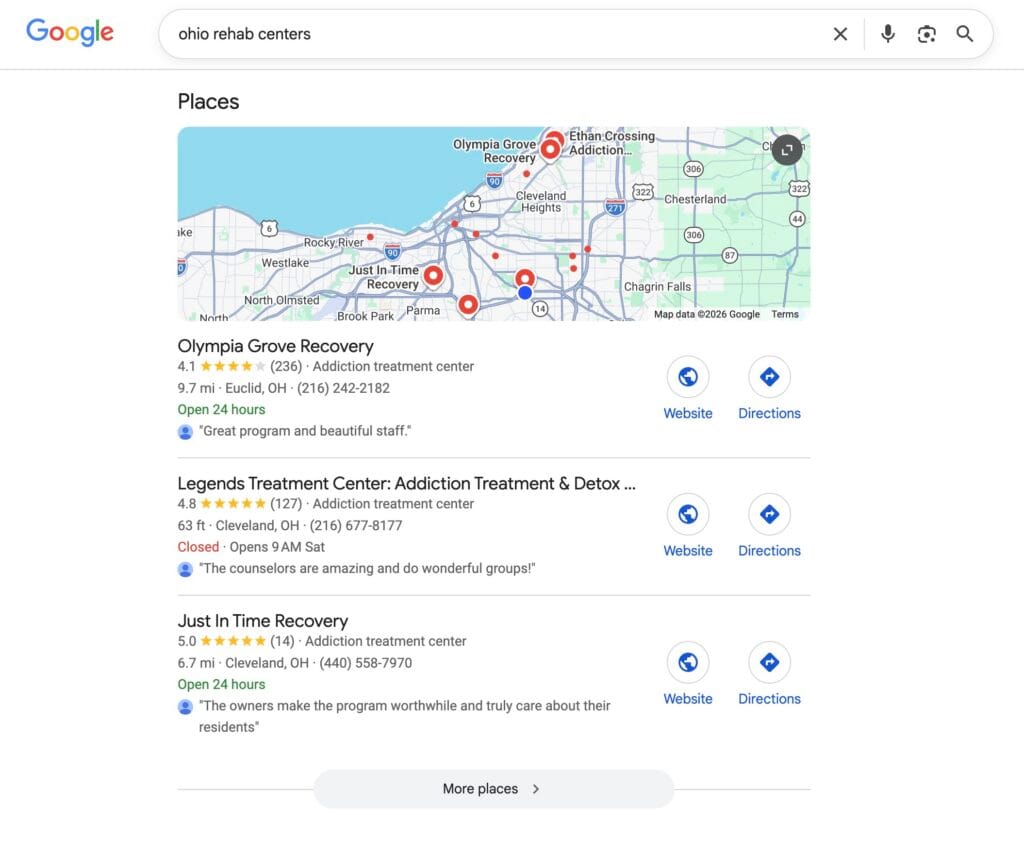Open the map Terms link
The width and height of the screenshot is (1024, 841).
pyautogui.click(x=785, y=314)
